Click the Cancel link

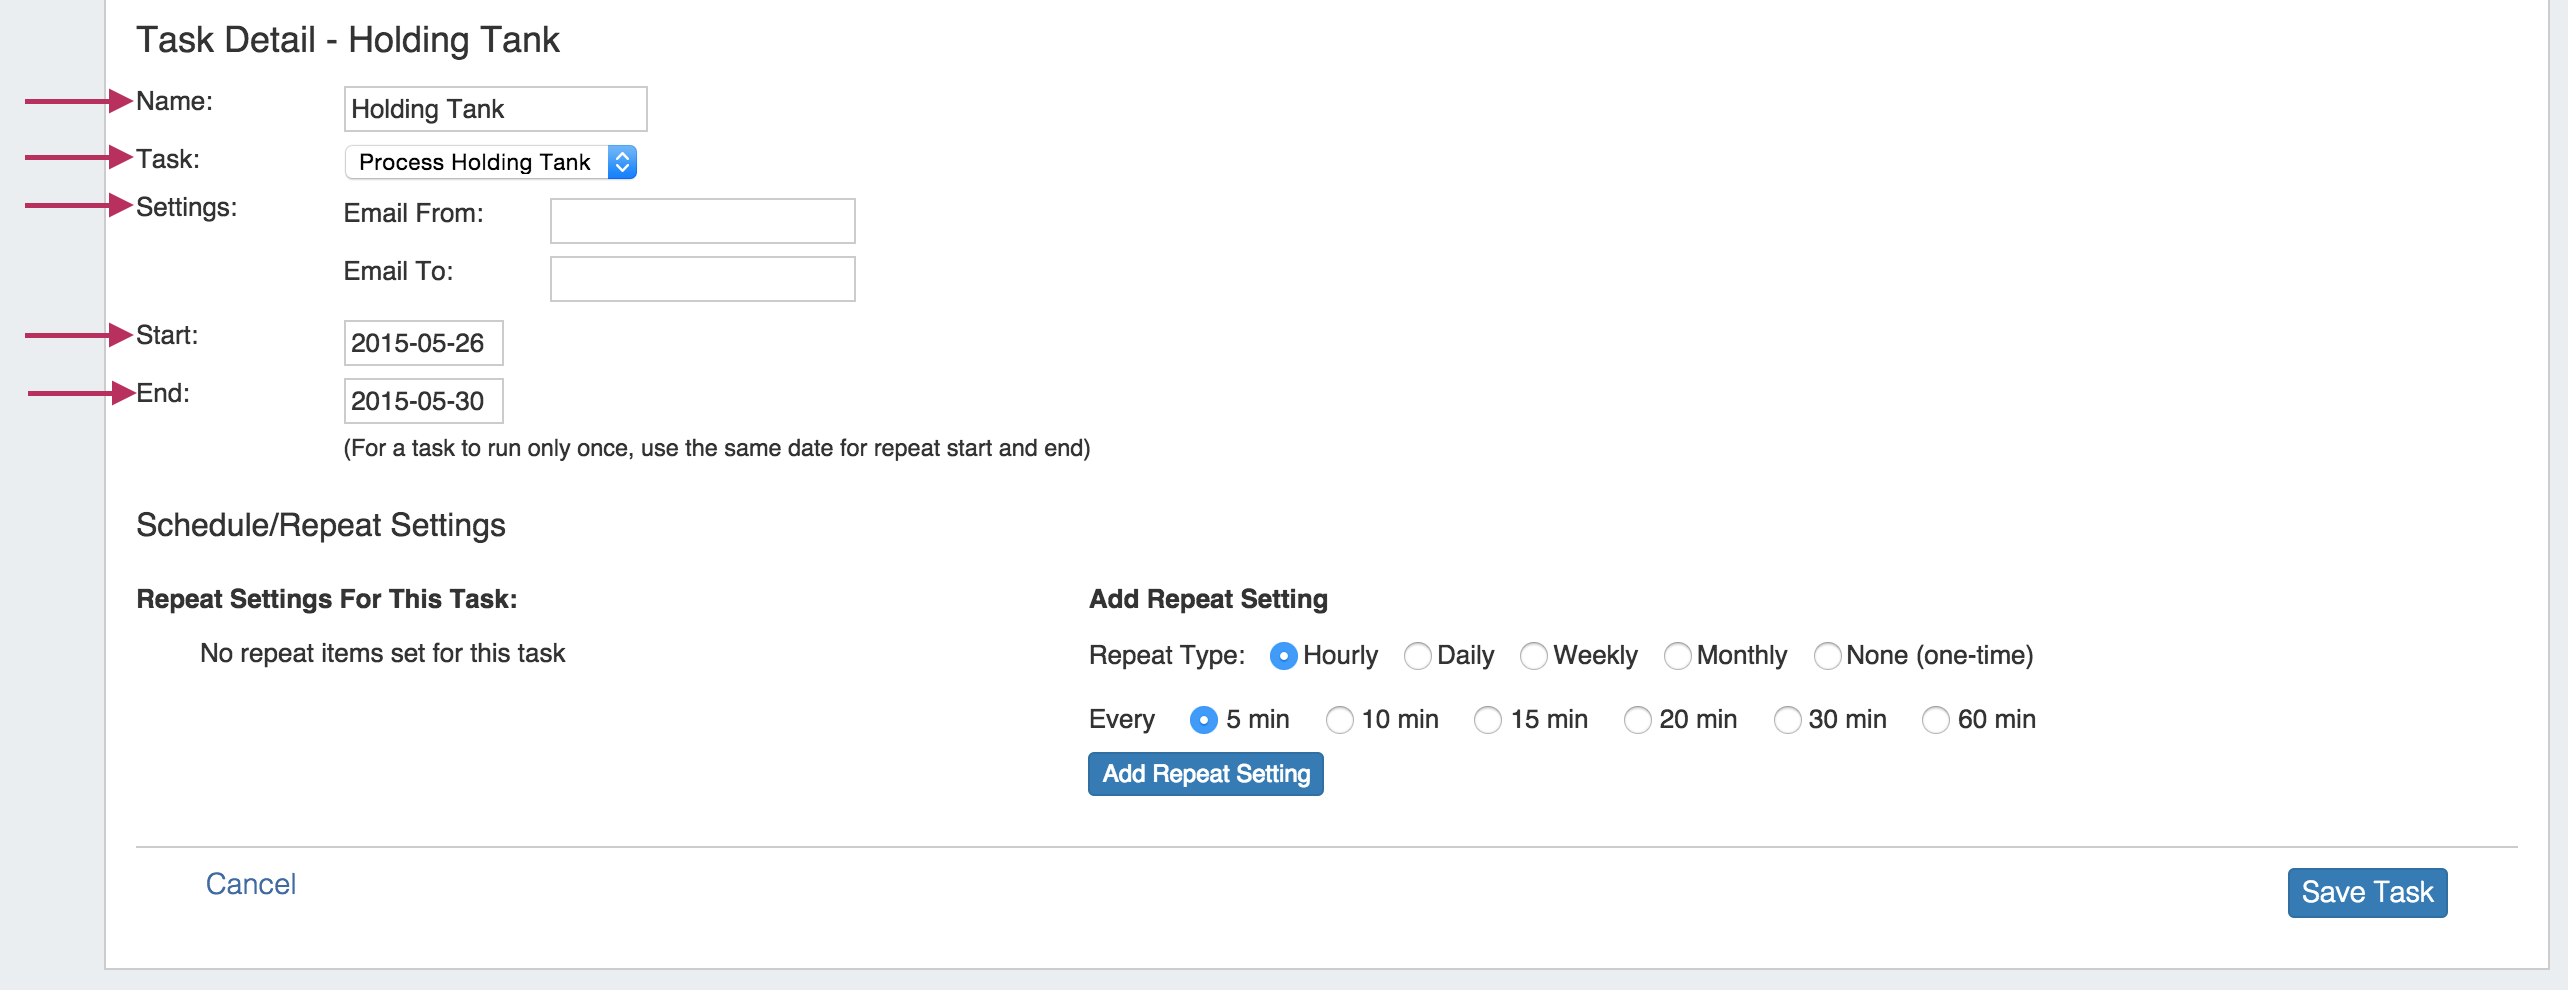pos(251,884)
